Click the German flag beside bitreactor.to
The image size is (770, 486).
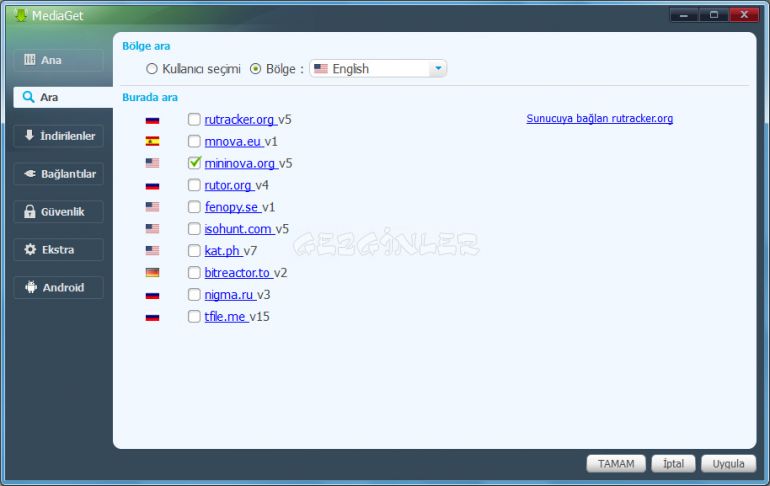pyautogui.click(x=152, y=272)
